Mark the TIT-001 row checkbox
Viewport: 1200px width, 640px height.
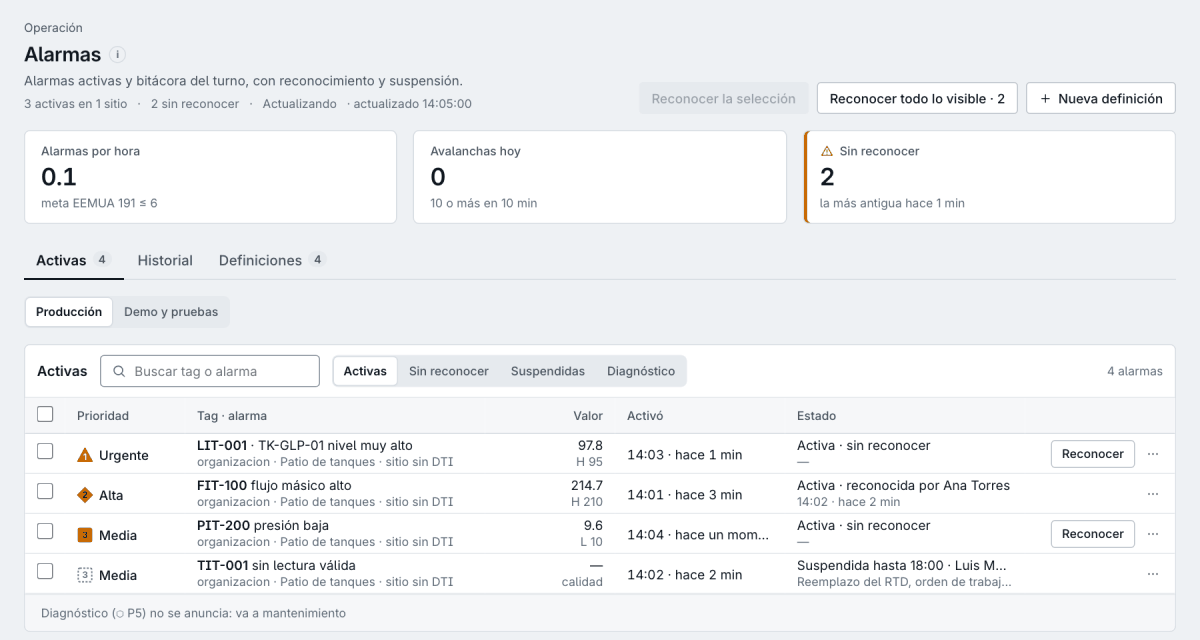(45, 571)
